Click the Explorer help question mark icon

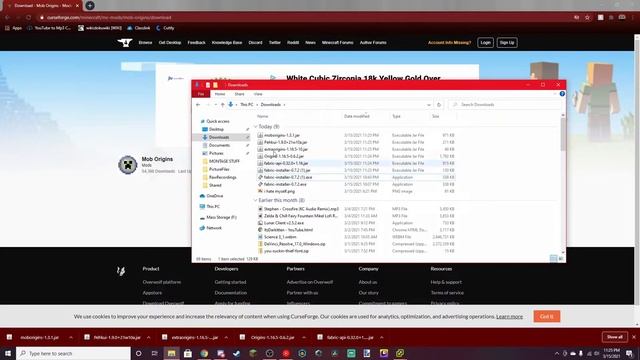[x=562, y=94]
